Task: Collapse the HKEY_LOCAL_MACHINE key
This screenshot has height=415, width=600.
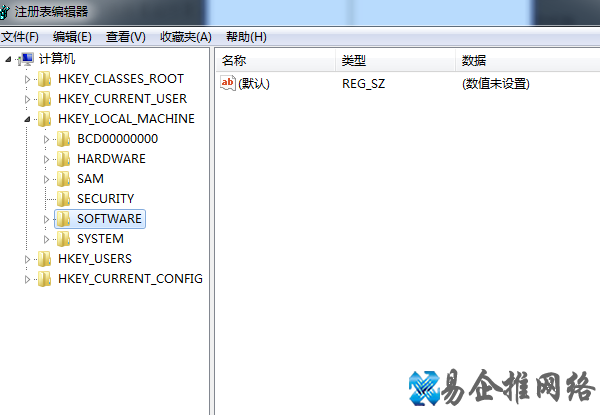Action: pos(28,119)
